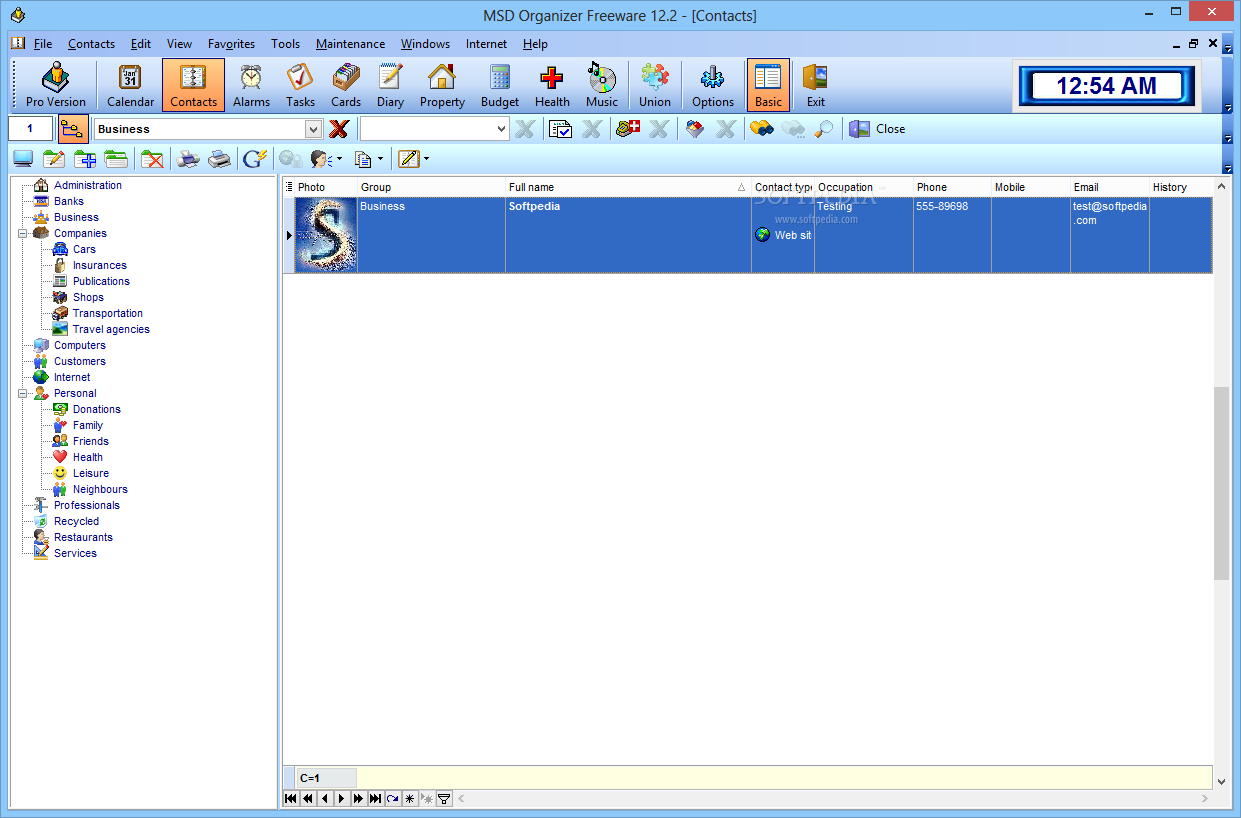Select the Neighbours tree item
This screenshot has height=818, width=1241.
(100, 489)
